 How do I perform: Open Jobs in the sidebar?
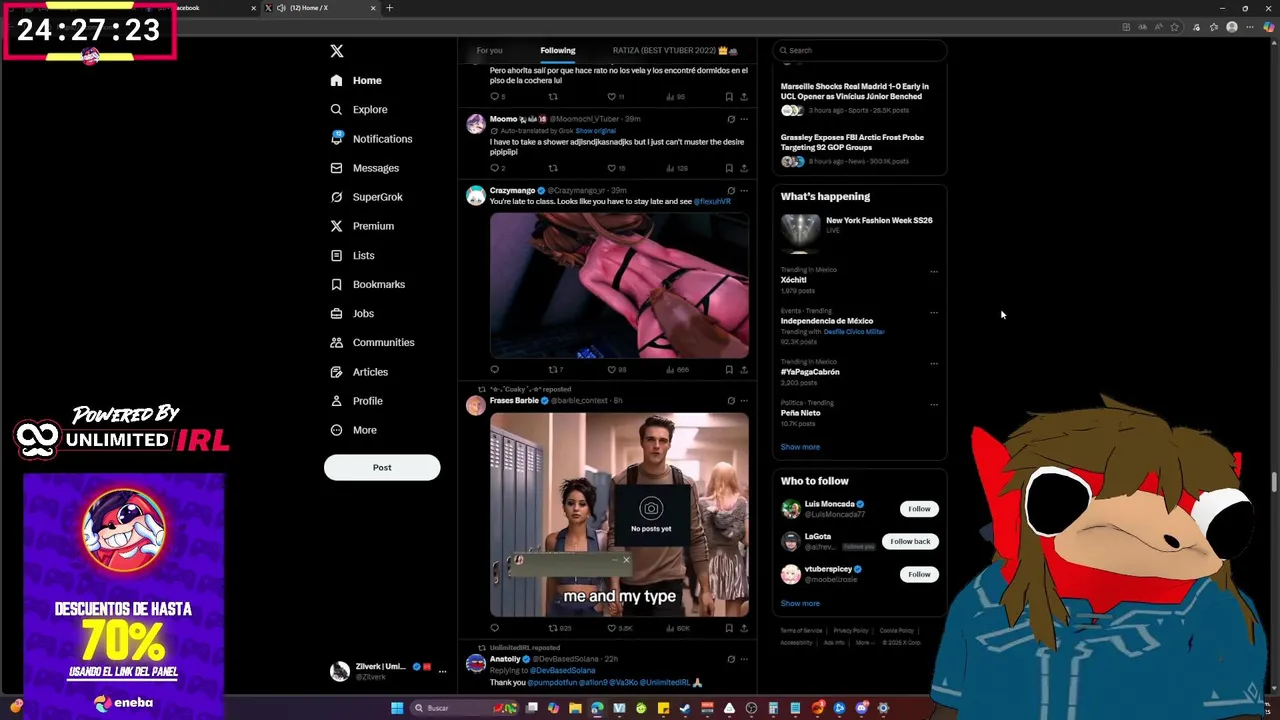[x=352, y=313]
